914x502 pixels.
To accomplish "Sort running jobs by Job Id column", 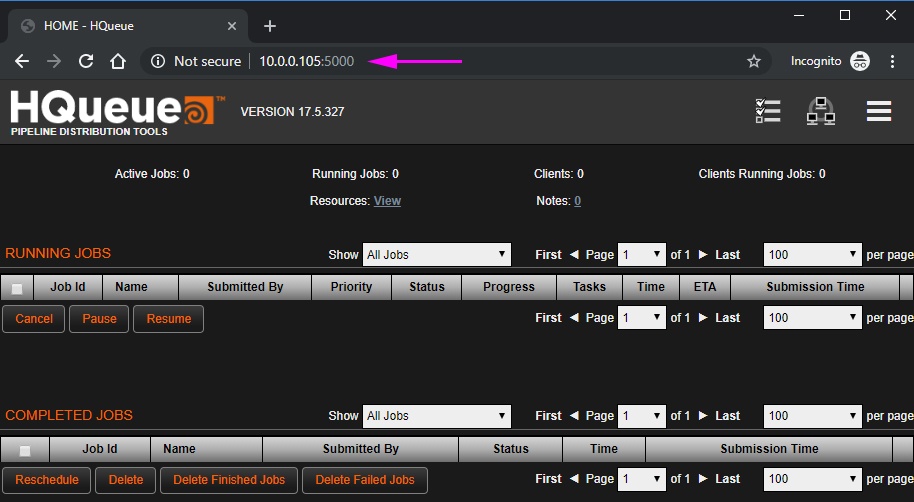I will coord(68,287).
